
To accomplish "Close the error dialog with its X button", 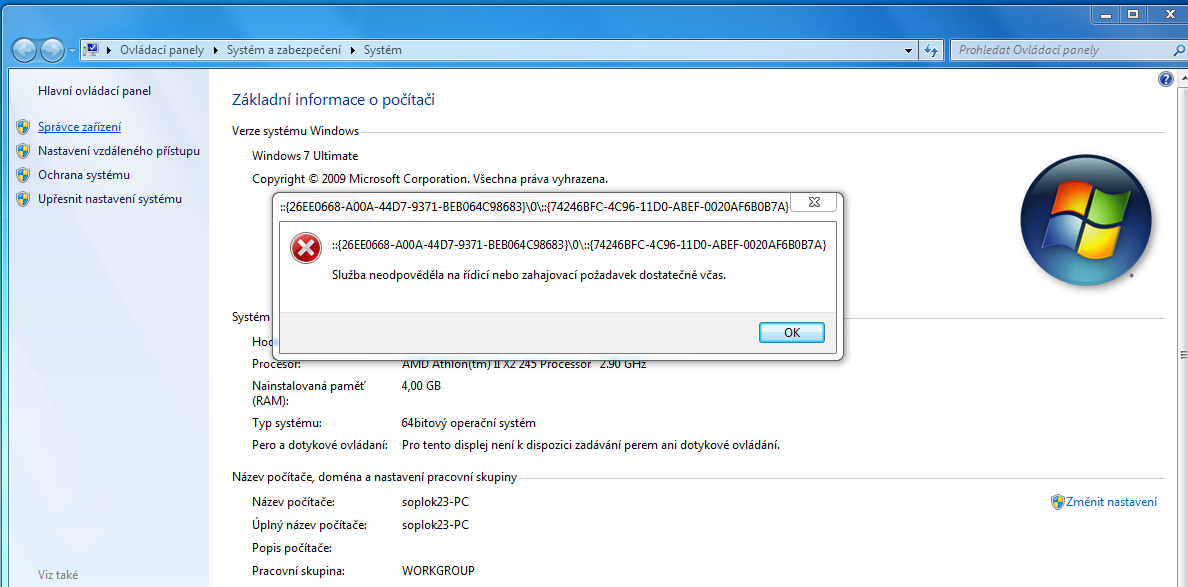I will (x=814, y=202).
